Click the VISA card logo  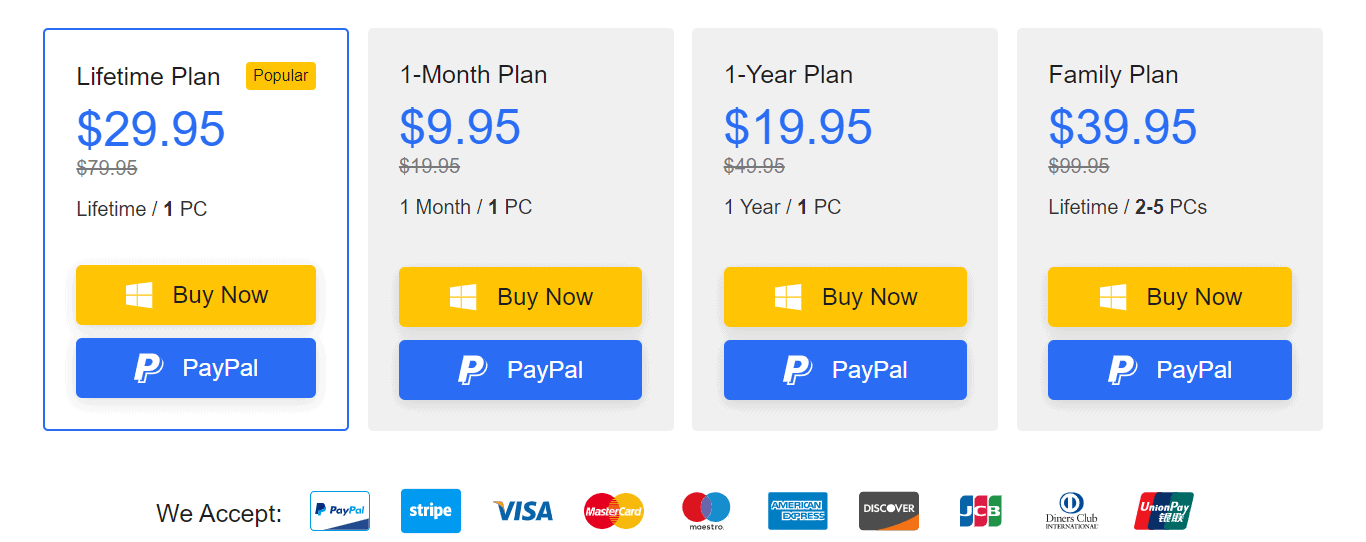click(x=523, y=511)
